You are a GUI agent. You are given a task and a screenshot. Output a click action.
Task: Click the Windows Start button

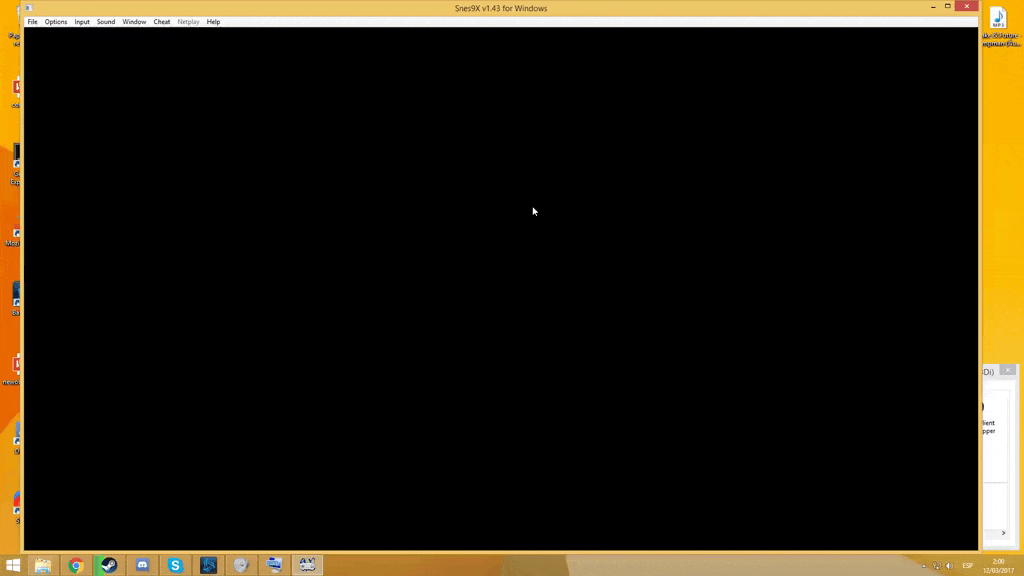13,565
